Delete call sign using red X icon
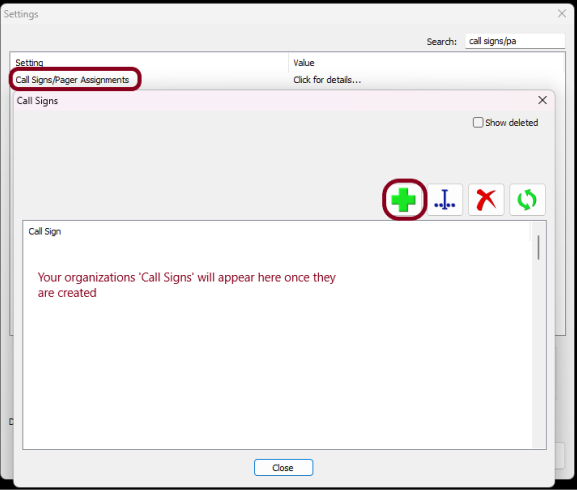This screenshot has width=577, height=490. click(486, 200)
